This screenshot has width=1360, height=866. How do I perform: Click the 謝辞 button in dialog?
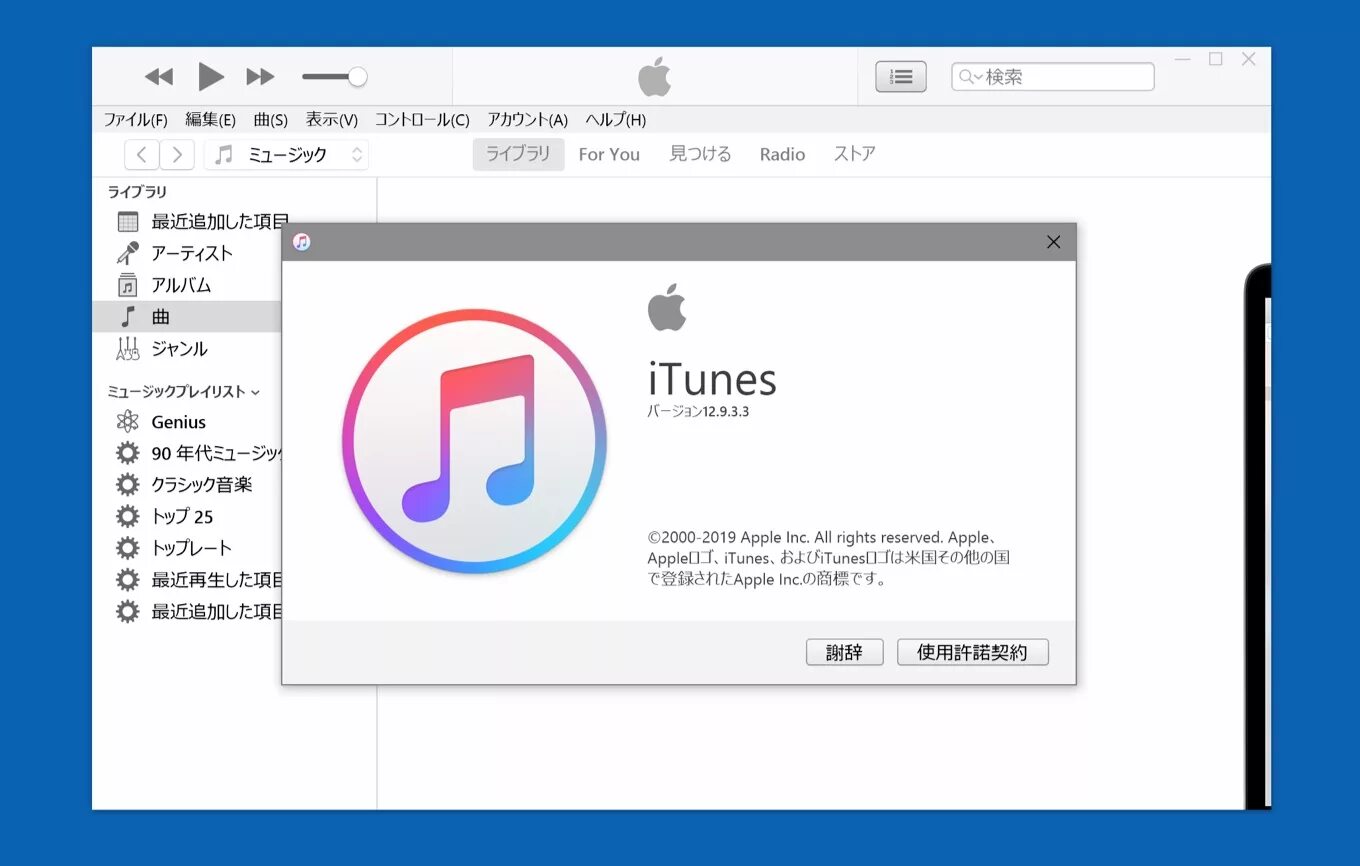coord(845,652)
